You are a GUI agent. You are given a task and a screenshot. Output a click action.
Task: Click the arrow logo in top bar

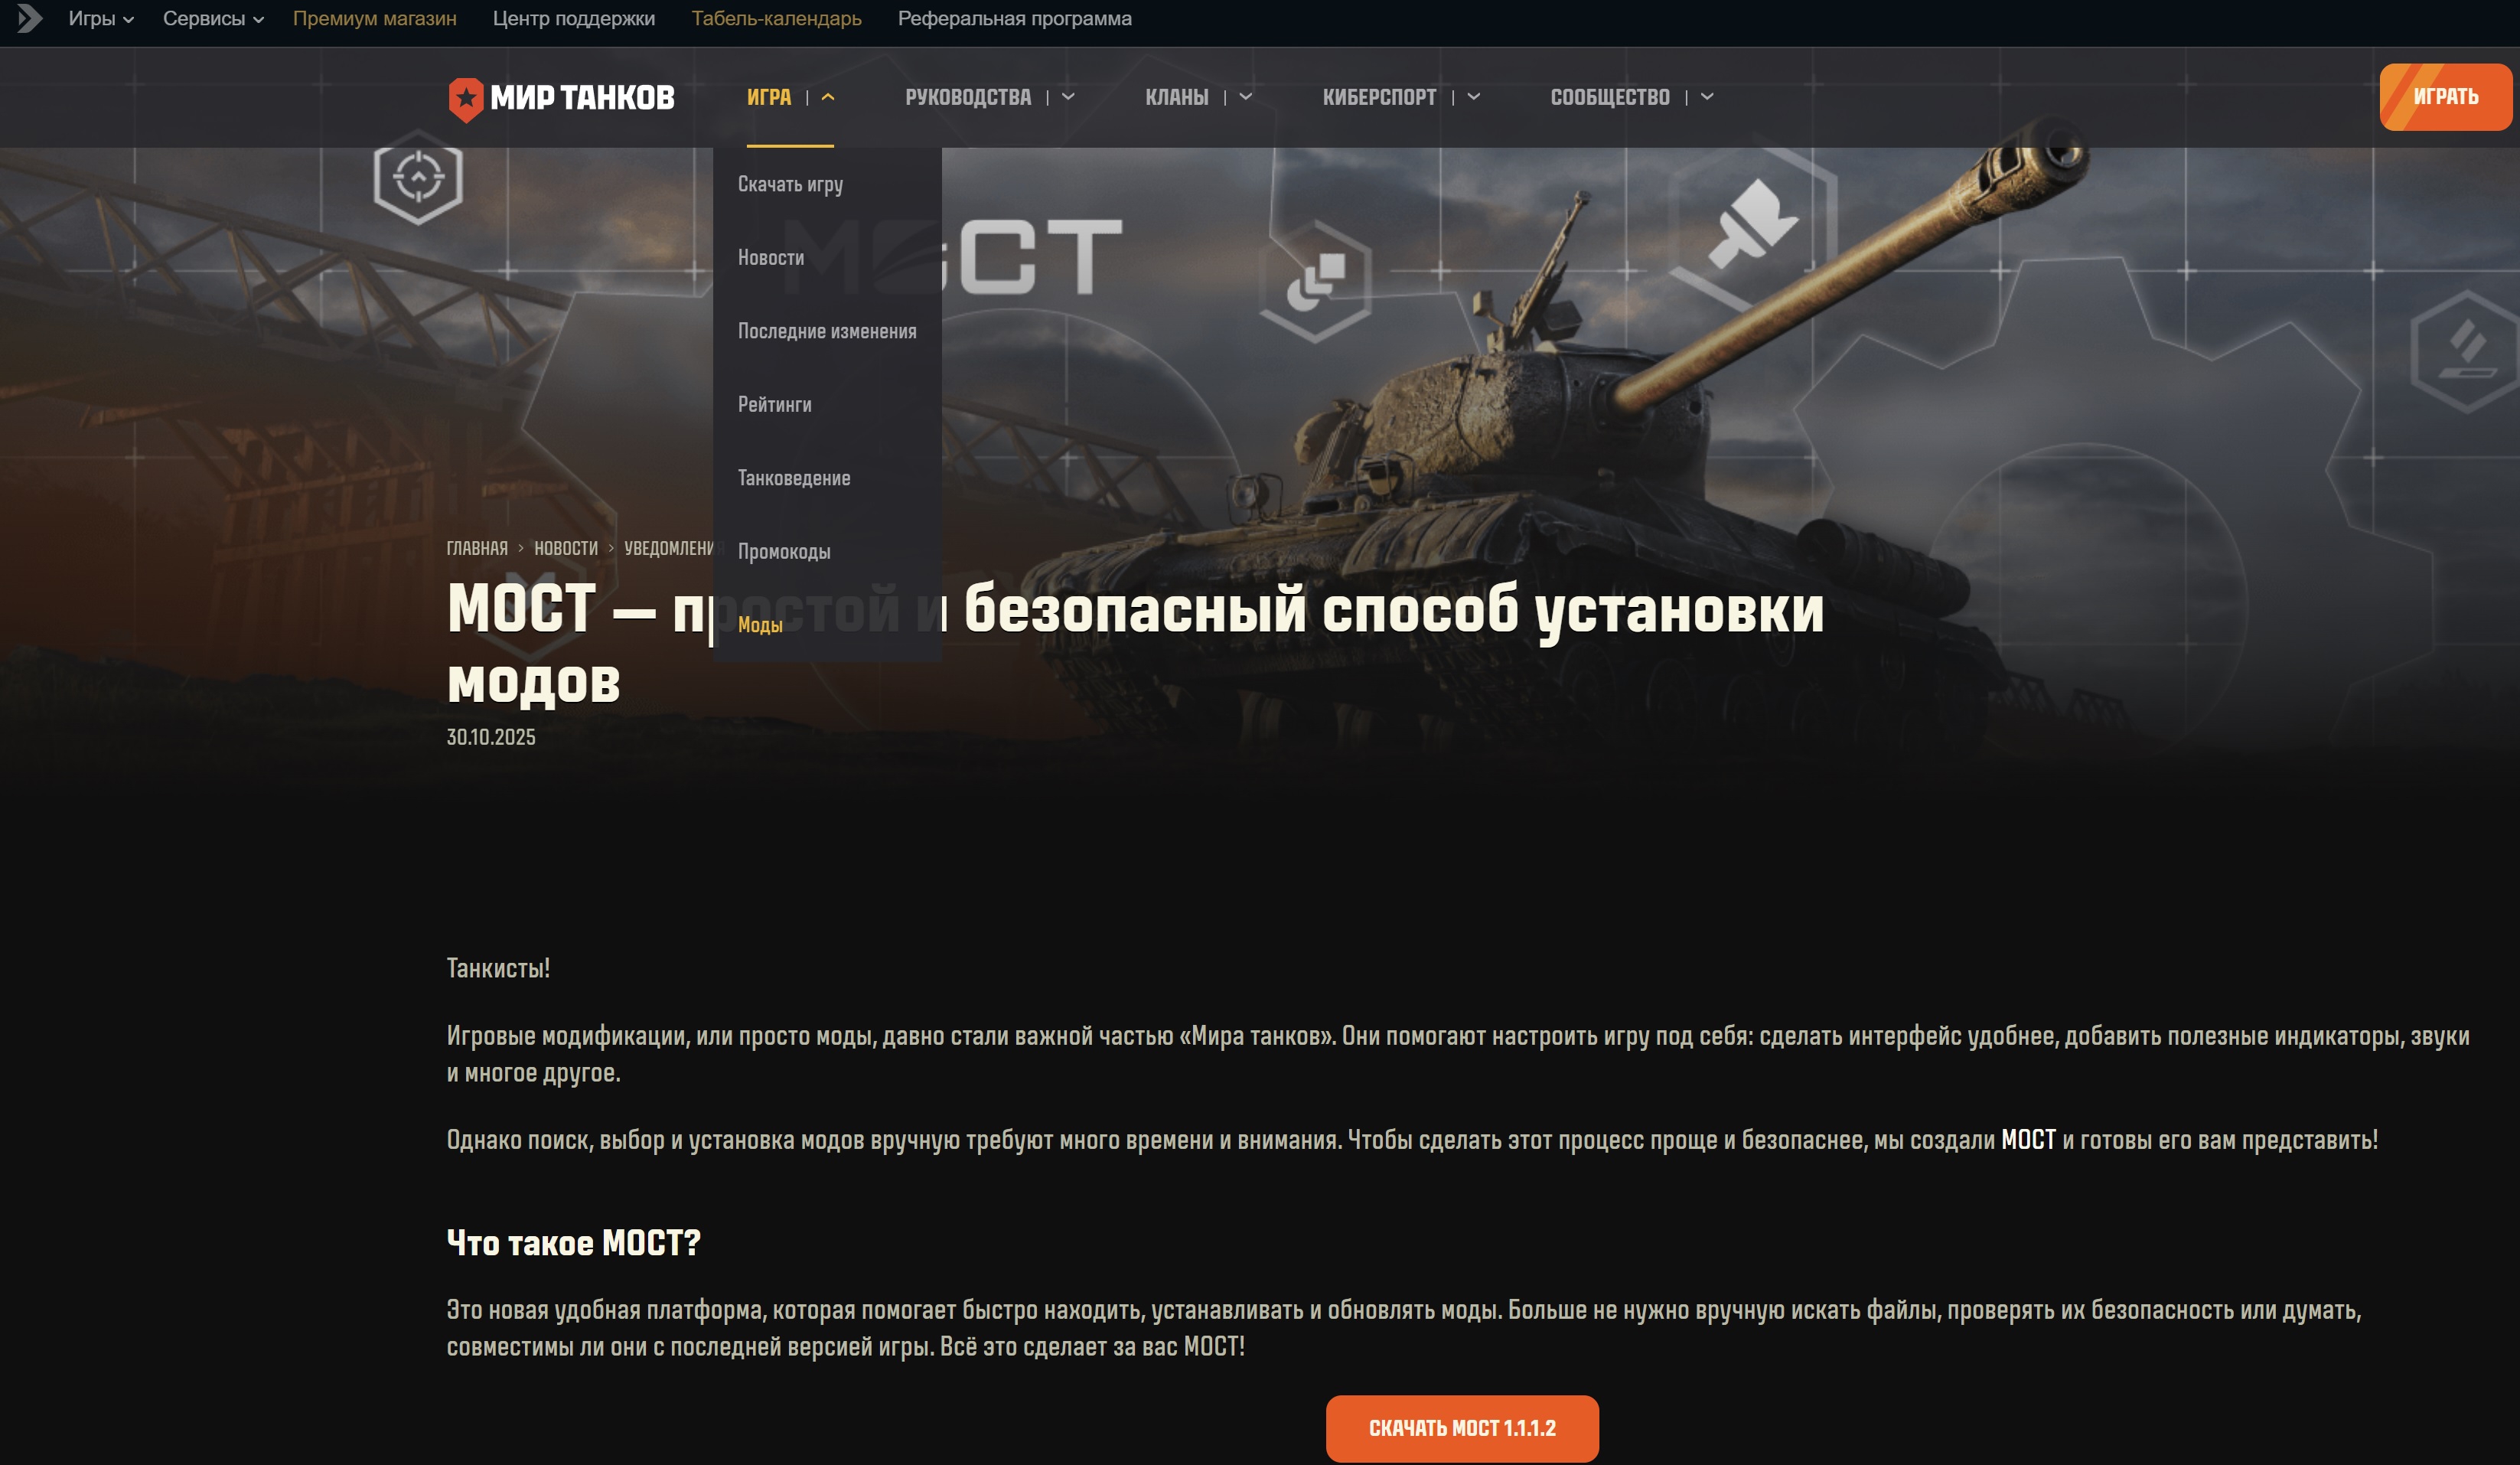(x=29, y=18)
